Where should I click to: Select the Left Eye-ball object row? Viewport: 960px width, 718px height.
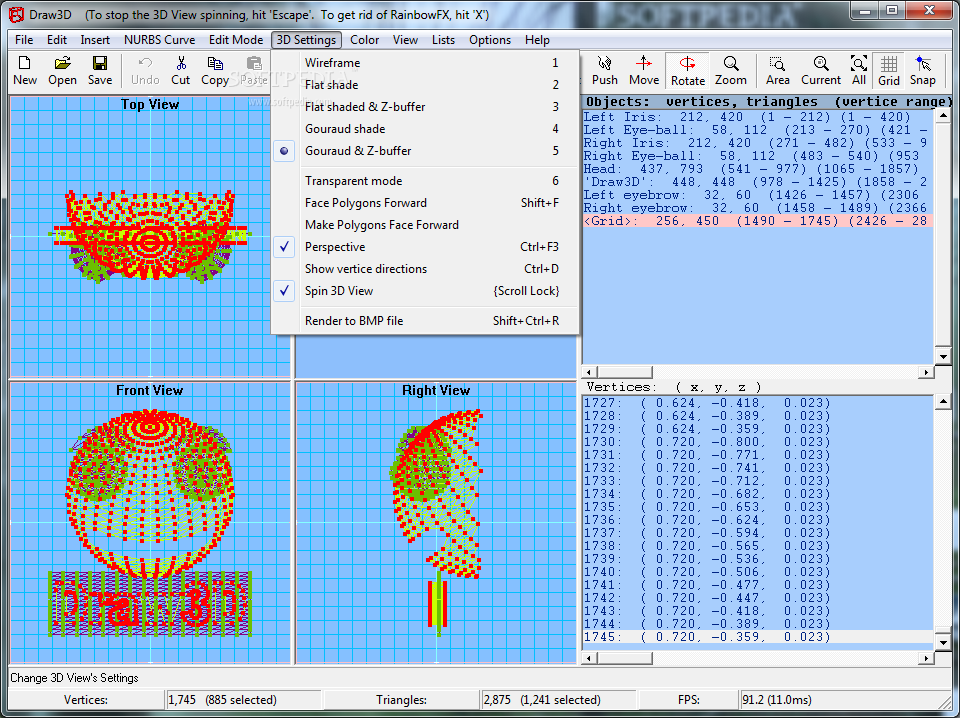pos(758,130)
